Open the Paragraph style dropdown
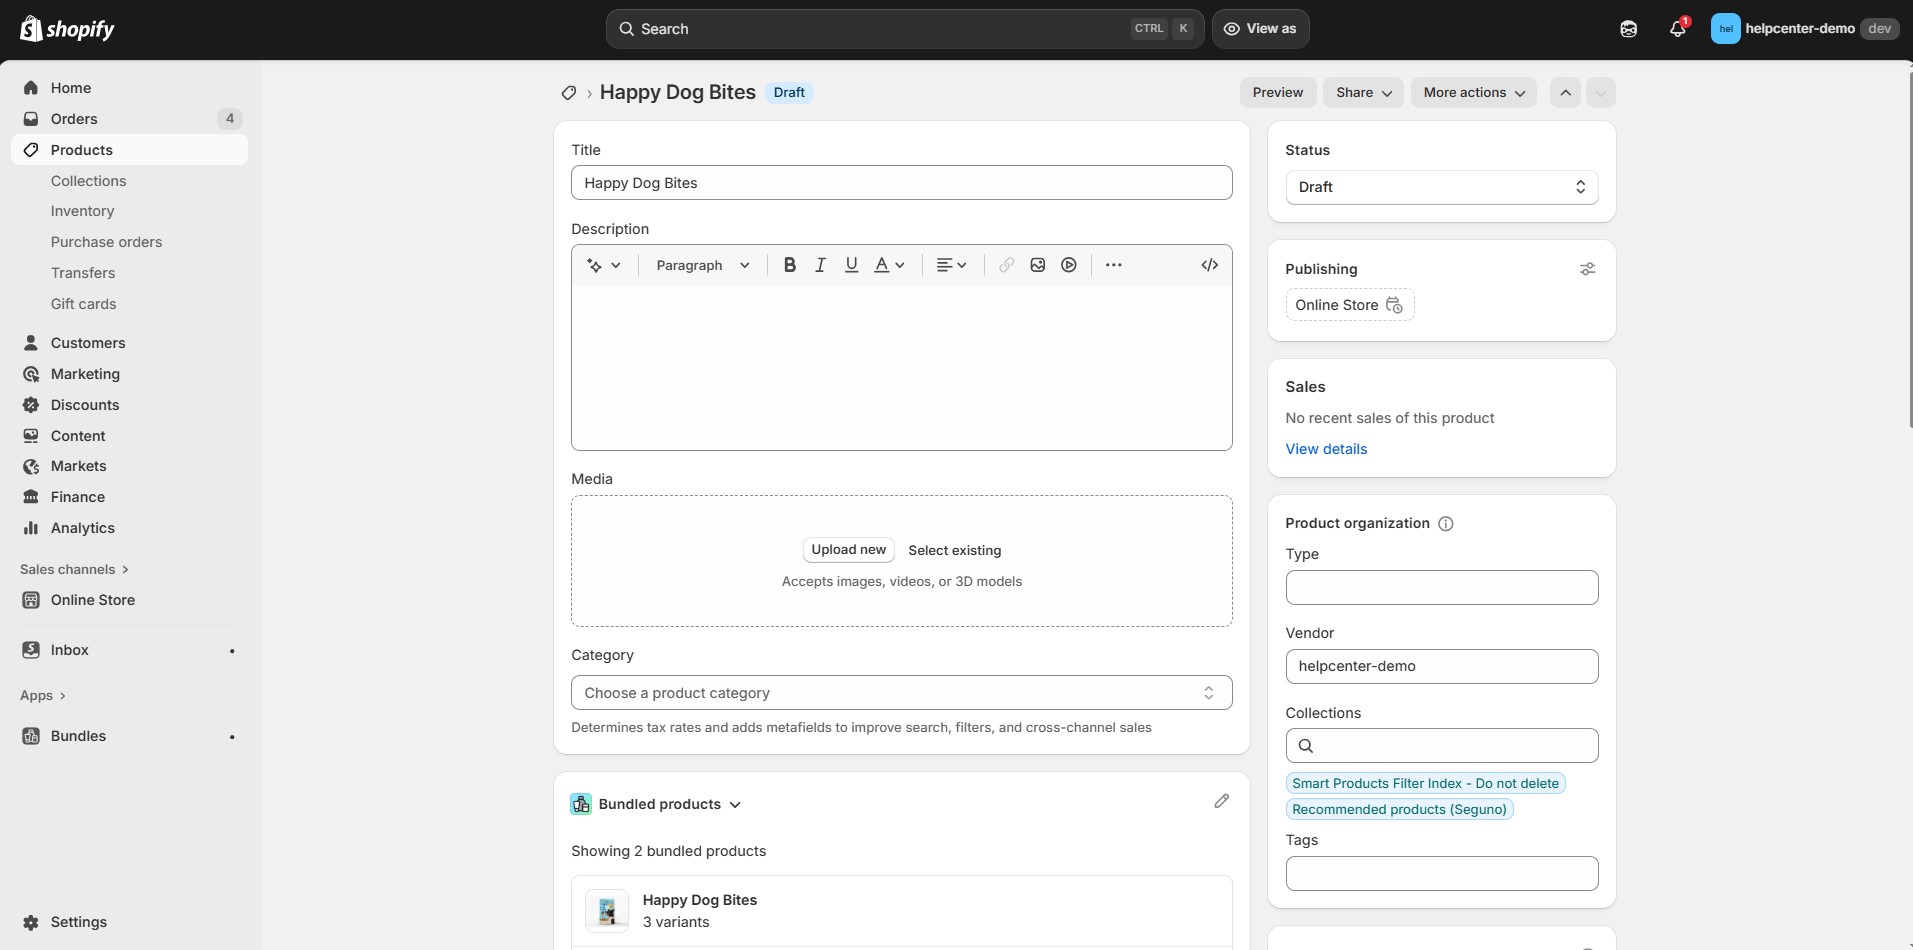Image resolution: width=1913 pixels, height=950 pixels. pos(702,265)
